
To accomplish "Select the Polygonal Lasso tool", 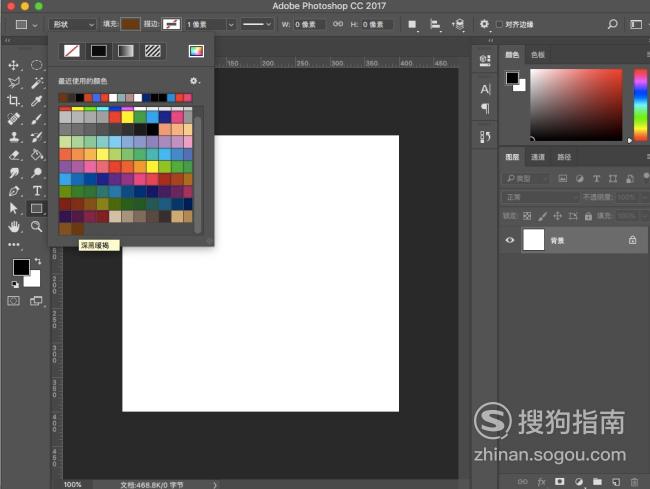I will click(x=14, y=83).
